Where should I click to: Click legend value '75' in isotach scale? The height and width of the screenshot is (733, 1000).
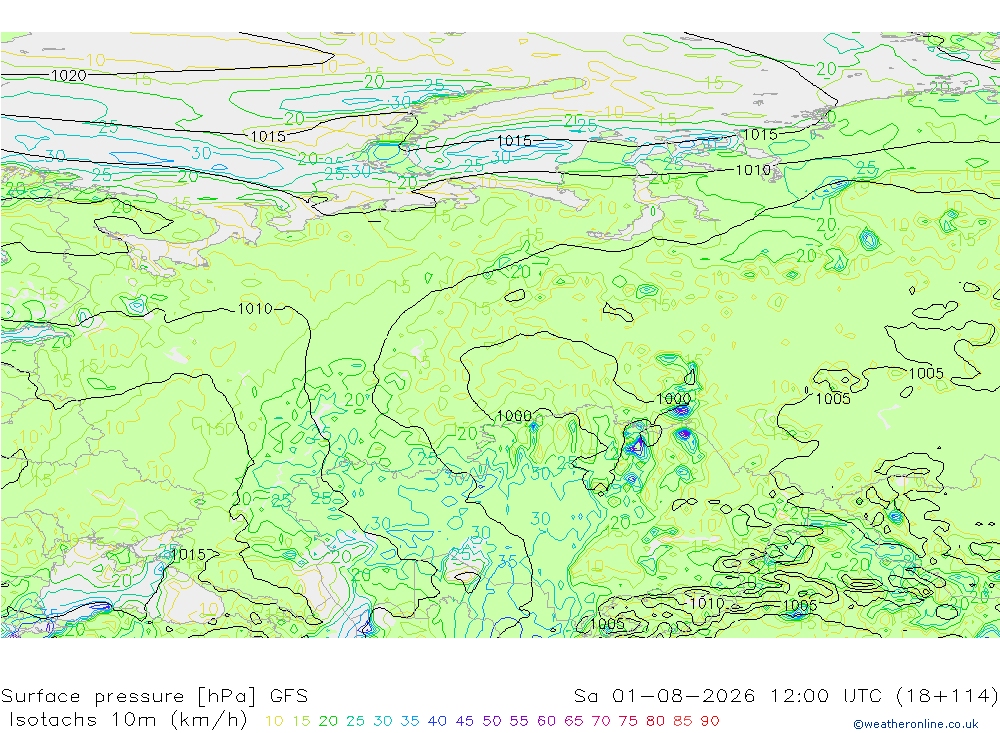click(628, 721)
